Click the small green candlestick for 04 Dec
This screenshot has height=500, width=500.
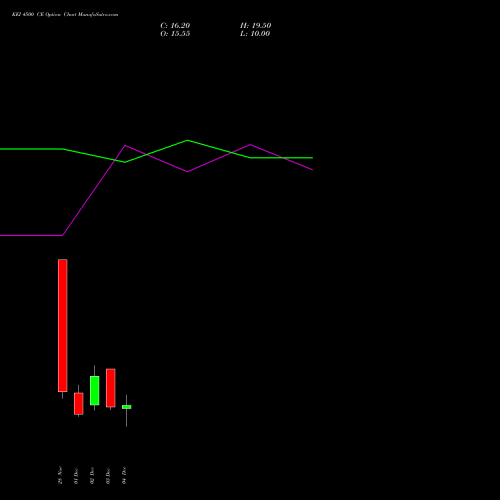click(x=127, y=407)
